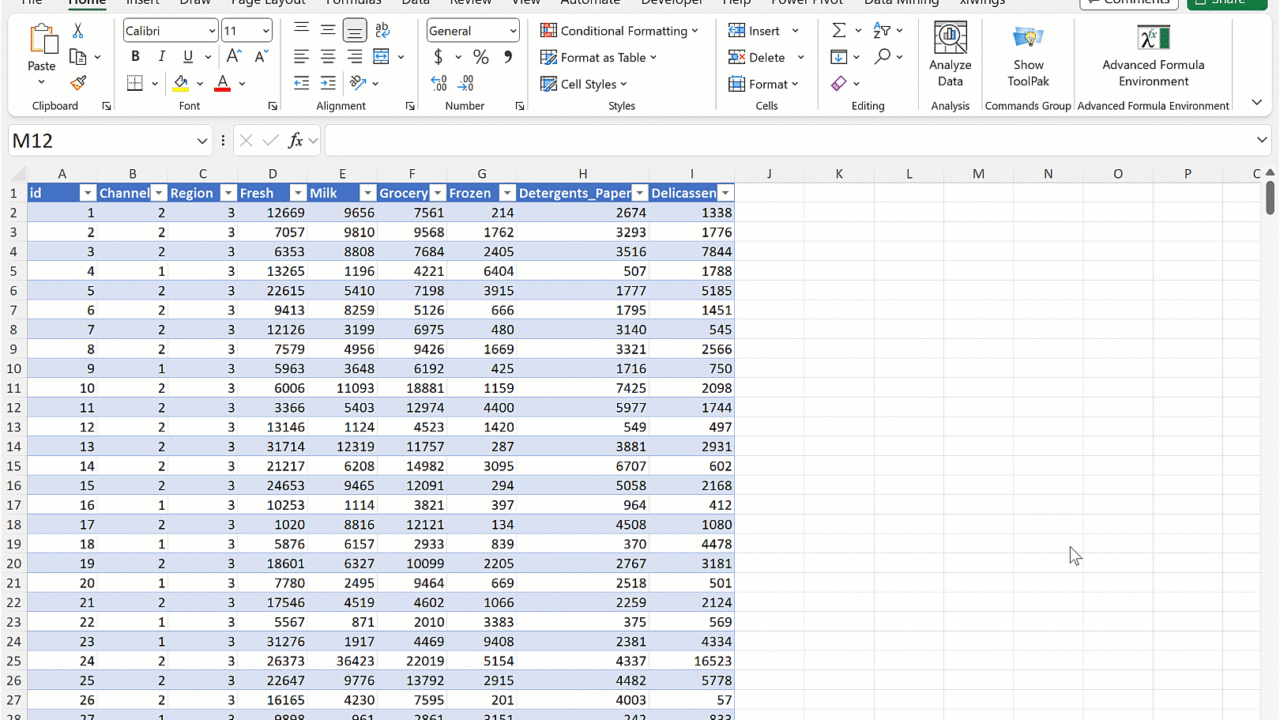Image resolution: width=1280 pixels, height=720 pixels.
Task: Toggle bold formatting
Action: click(135, 57)
